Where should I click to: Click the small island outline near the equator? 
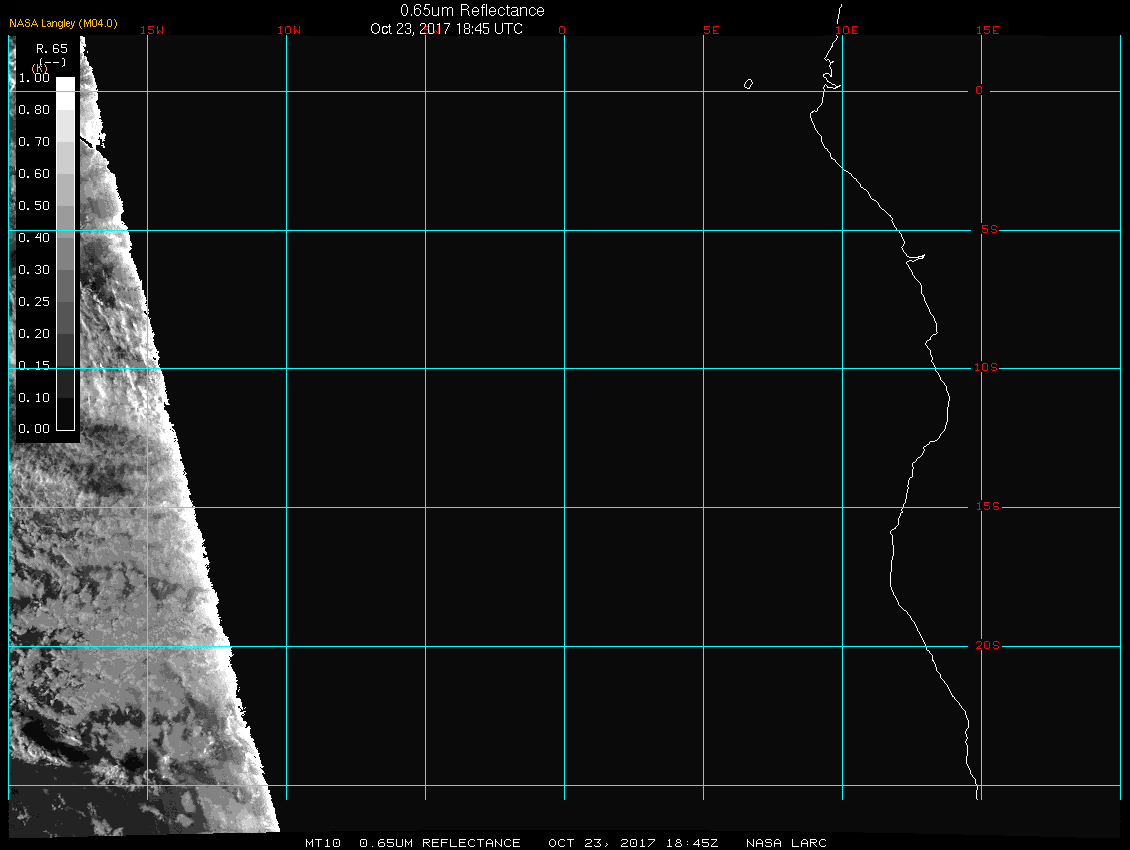[748, 84]
